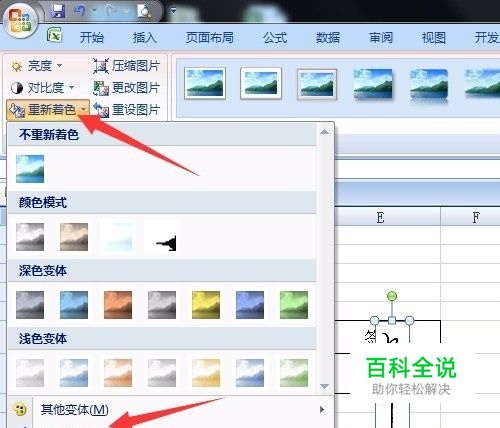The height and width of the screenshot is (428, 500).
Task: Open print preview icon in quick access toolbar
Action: tap(144, 11)
